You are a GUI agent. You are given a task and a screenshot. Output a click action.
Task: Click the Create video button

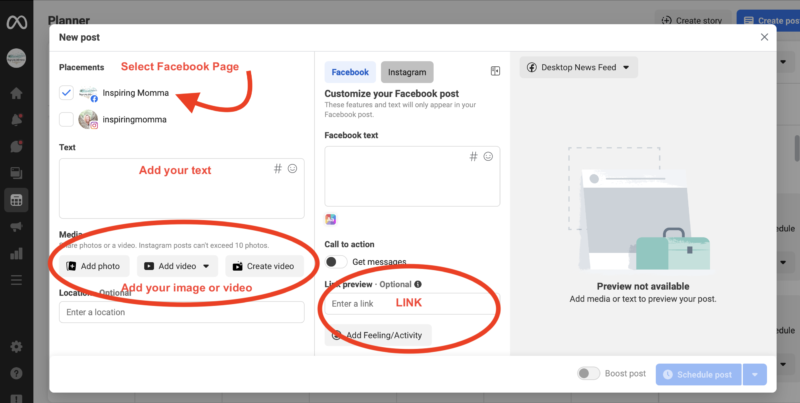pos(264,266)
